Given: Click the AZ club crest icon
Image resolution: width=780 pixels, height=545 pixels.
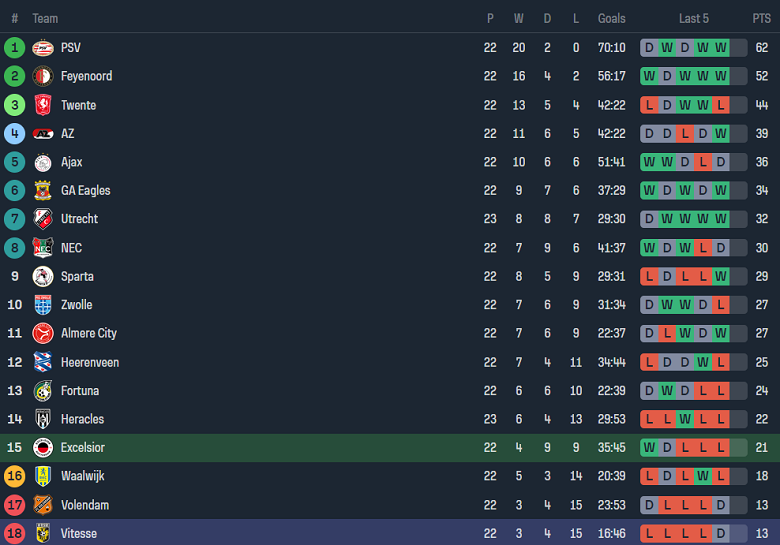Looking at the screenshot, I should click(42, 133).
